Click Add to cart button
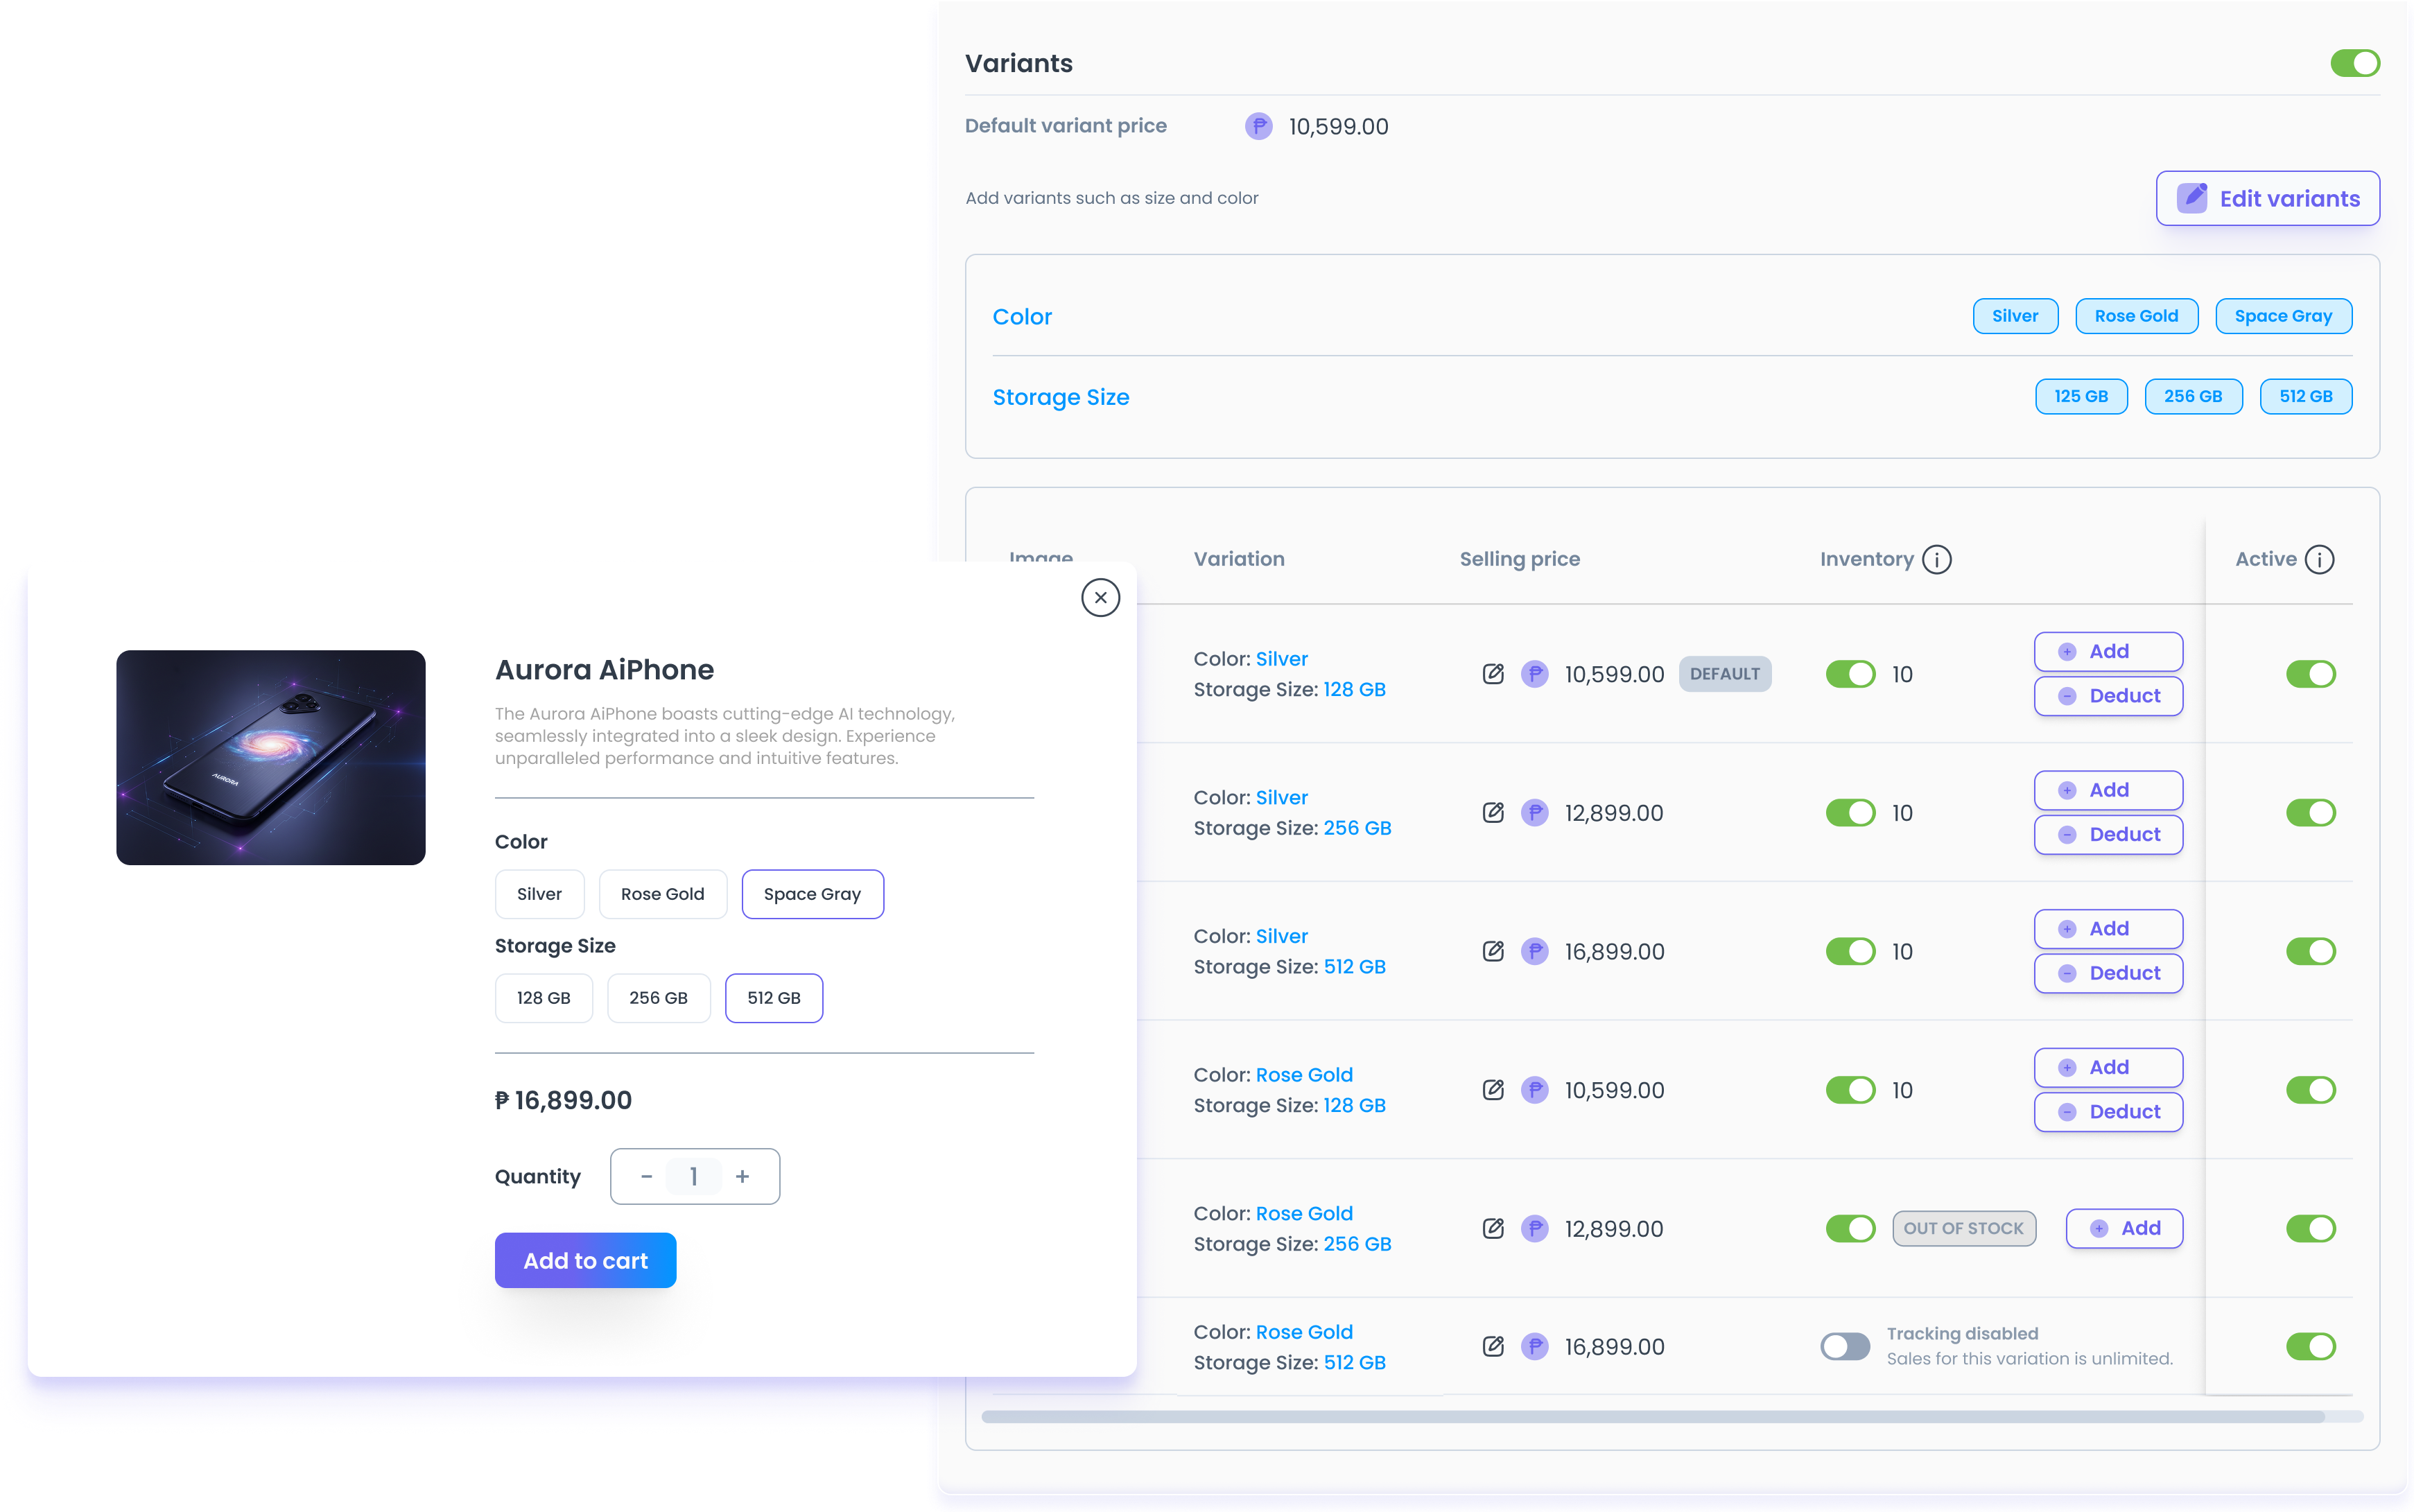 coord(585,1260)
